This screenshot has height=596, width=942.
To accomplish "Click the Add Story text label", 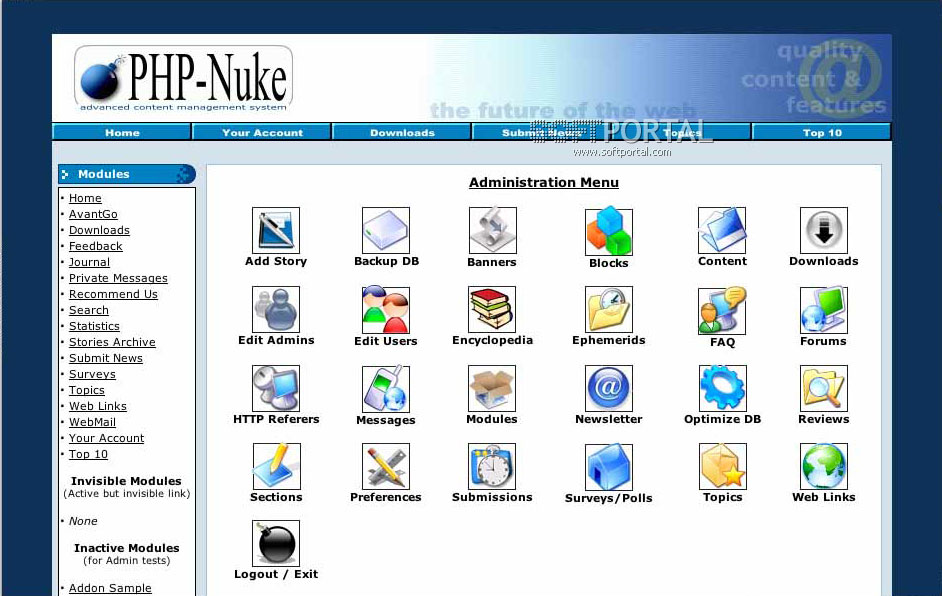I will point(276,261).
